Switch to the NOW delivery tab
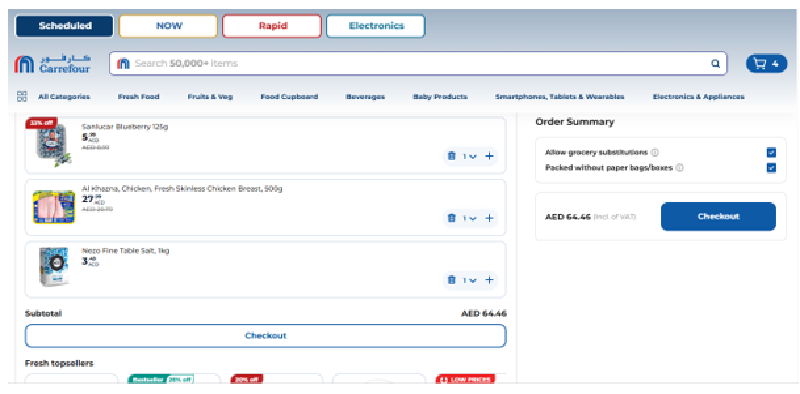 coord(168,26)
